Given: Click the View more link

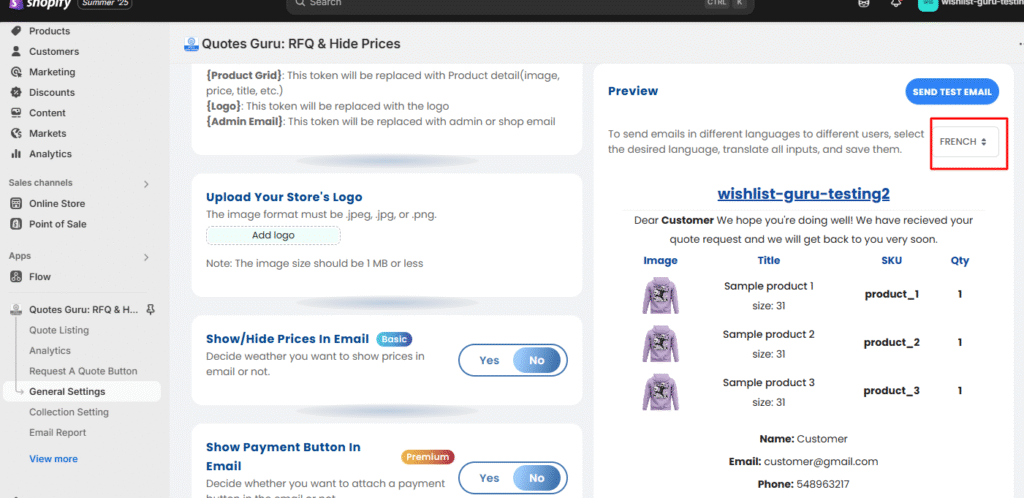Looking at the screenshot, I should tap(54, 459).
